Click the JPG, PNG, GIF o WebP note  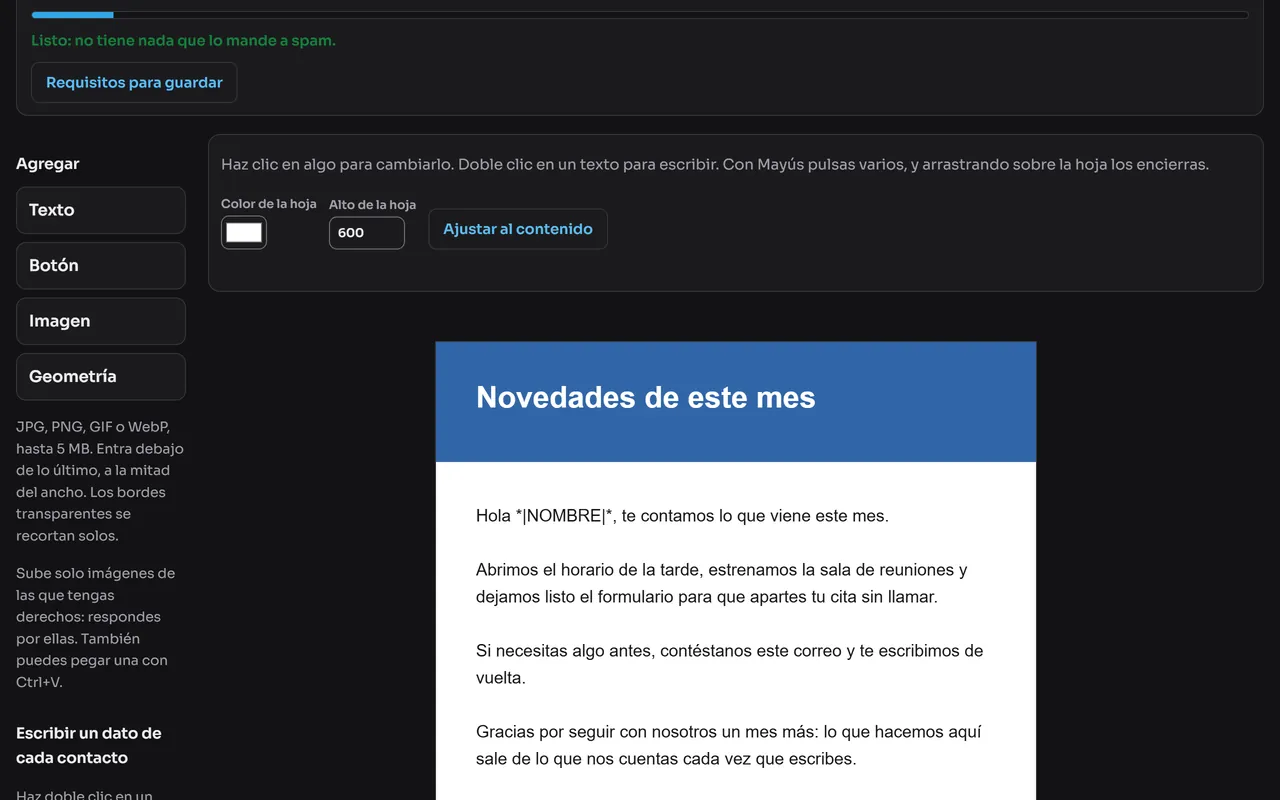click(x=100, y=481)
